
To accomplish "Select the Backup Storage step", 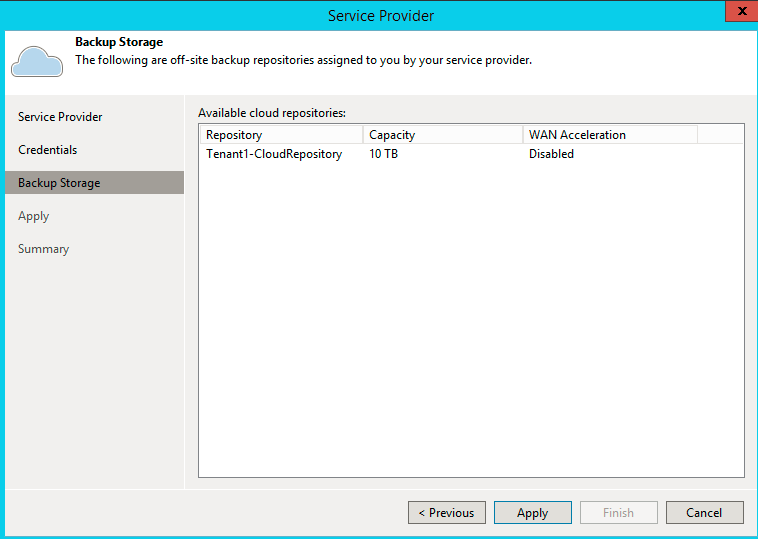I will point(94,183).
